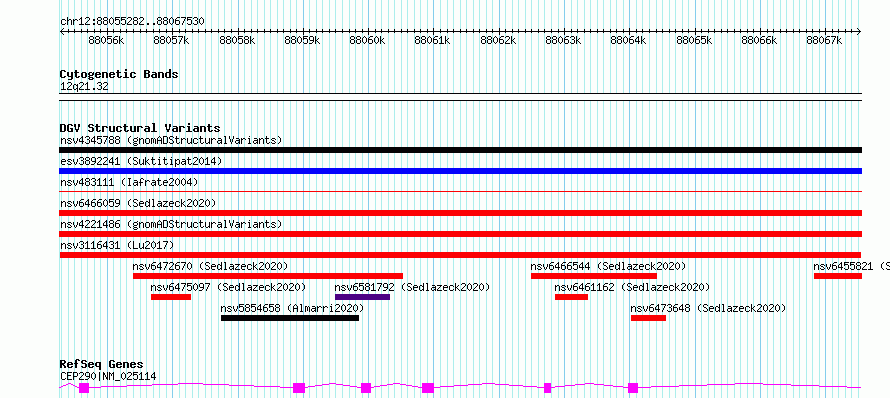Viewport: 890px width, 398px height.
Task: Click the 88066k ruler tick label
Action: 760,40
